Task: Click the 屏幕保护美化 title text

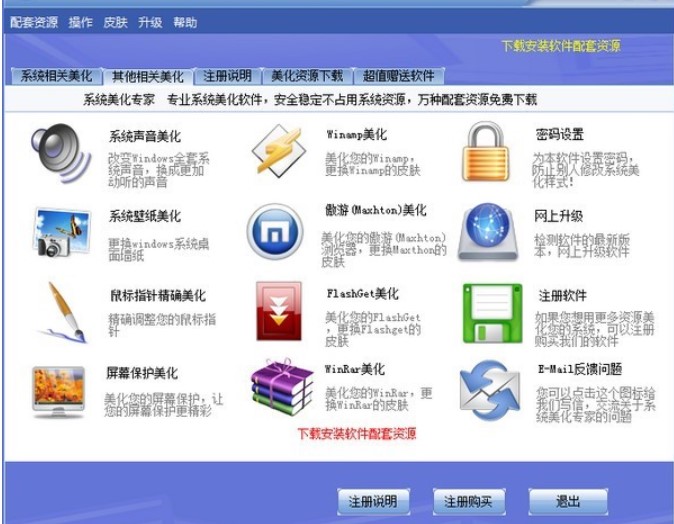Action: [142, 373]
